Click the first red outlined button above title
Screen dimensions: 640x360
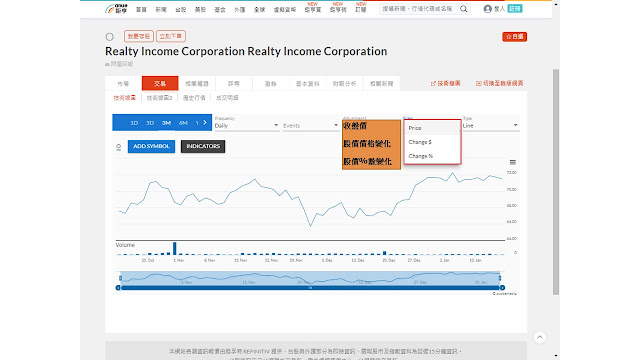click(139, 36)
